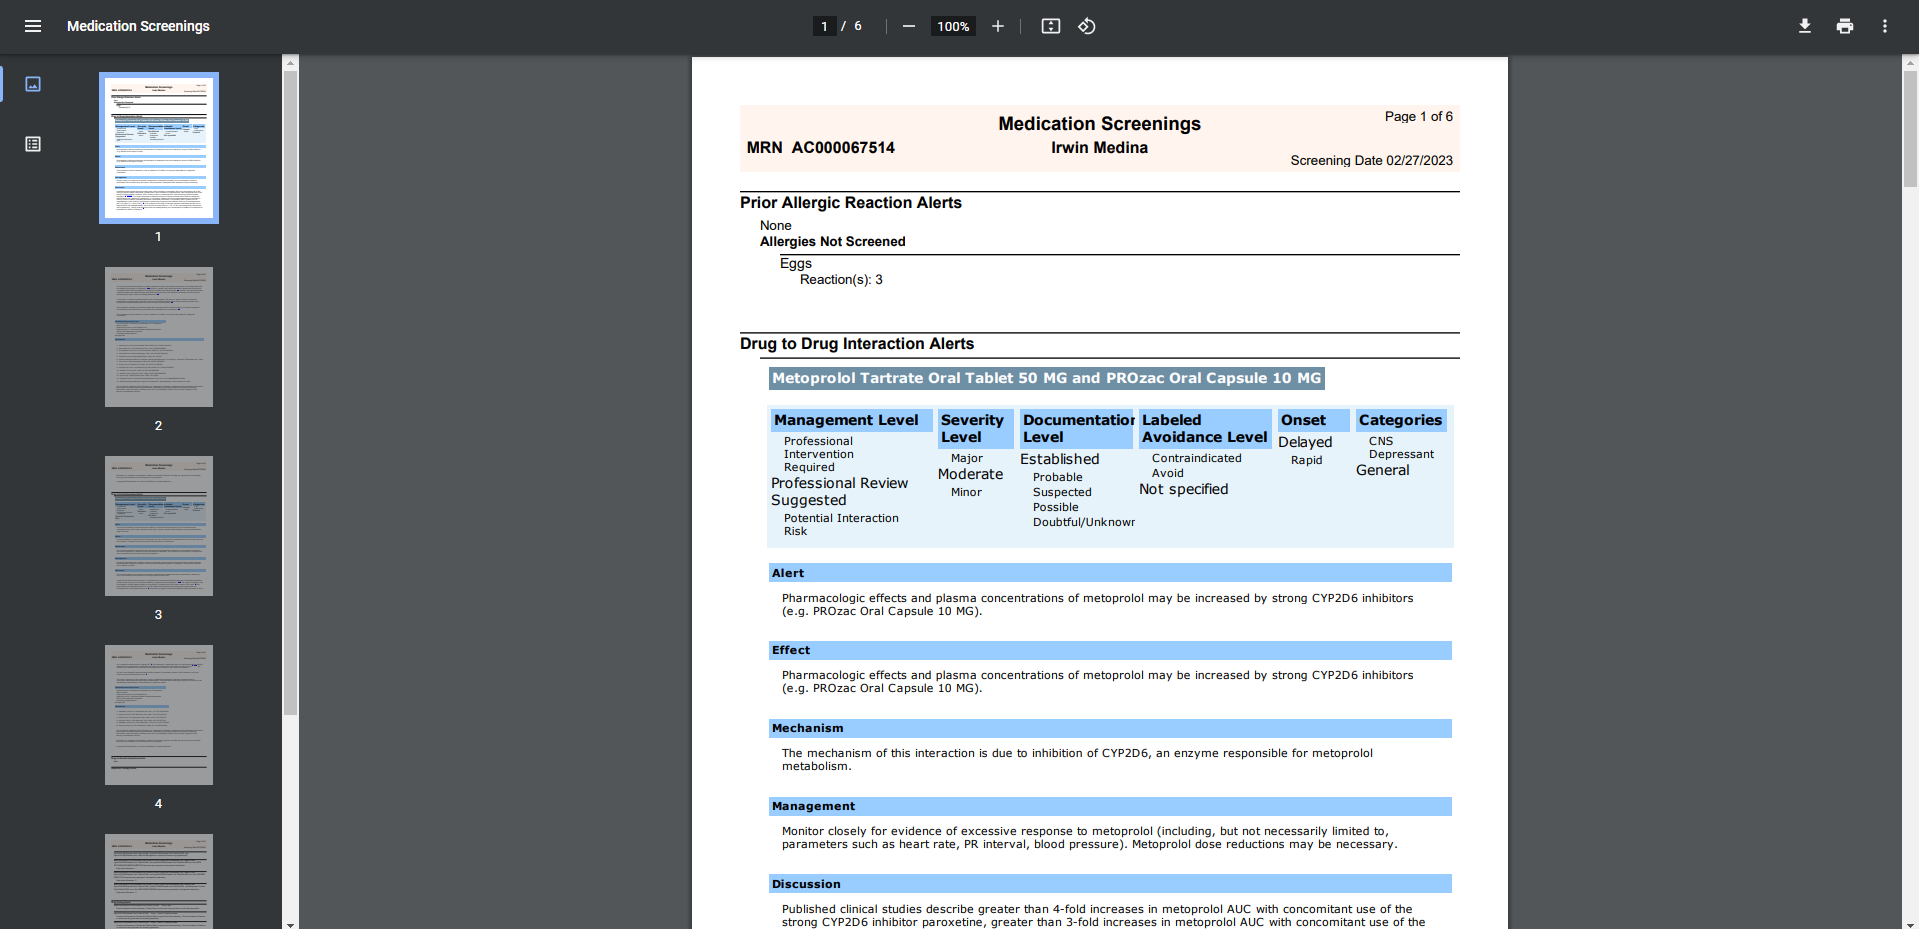Print the document
The width and height of the screenshot is (1919, 929).
point(1844,26)
